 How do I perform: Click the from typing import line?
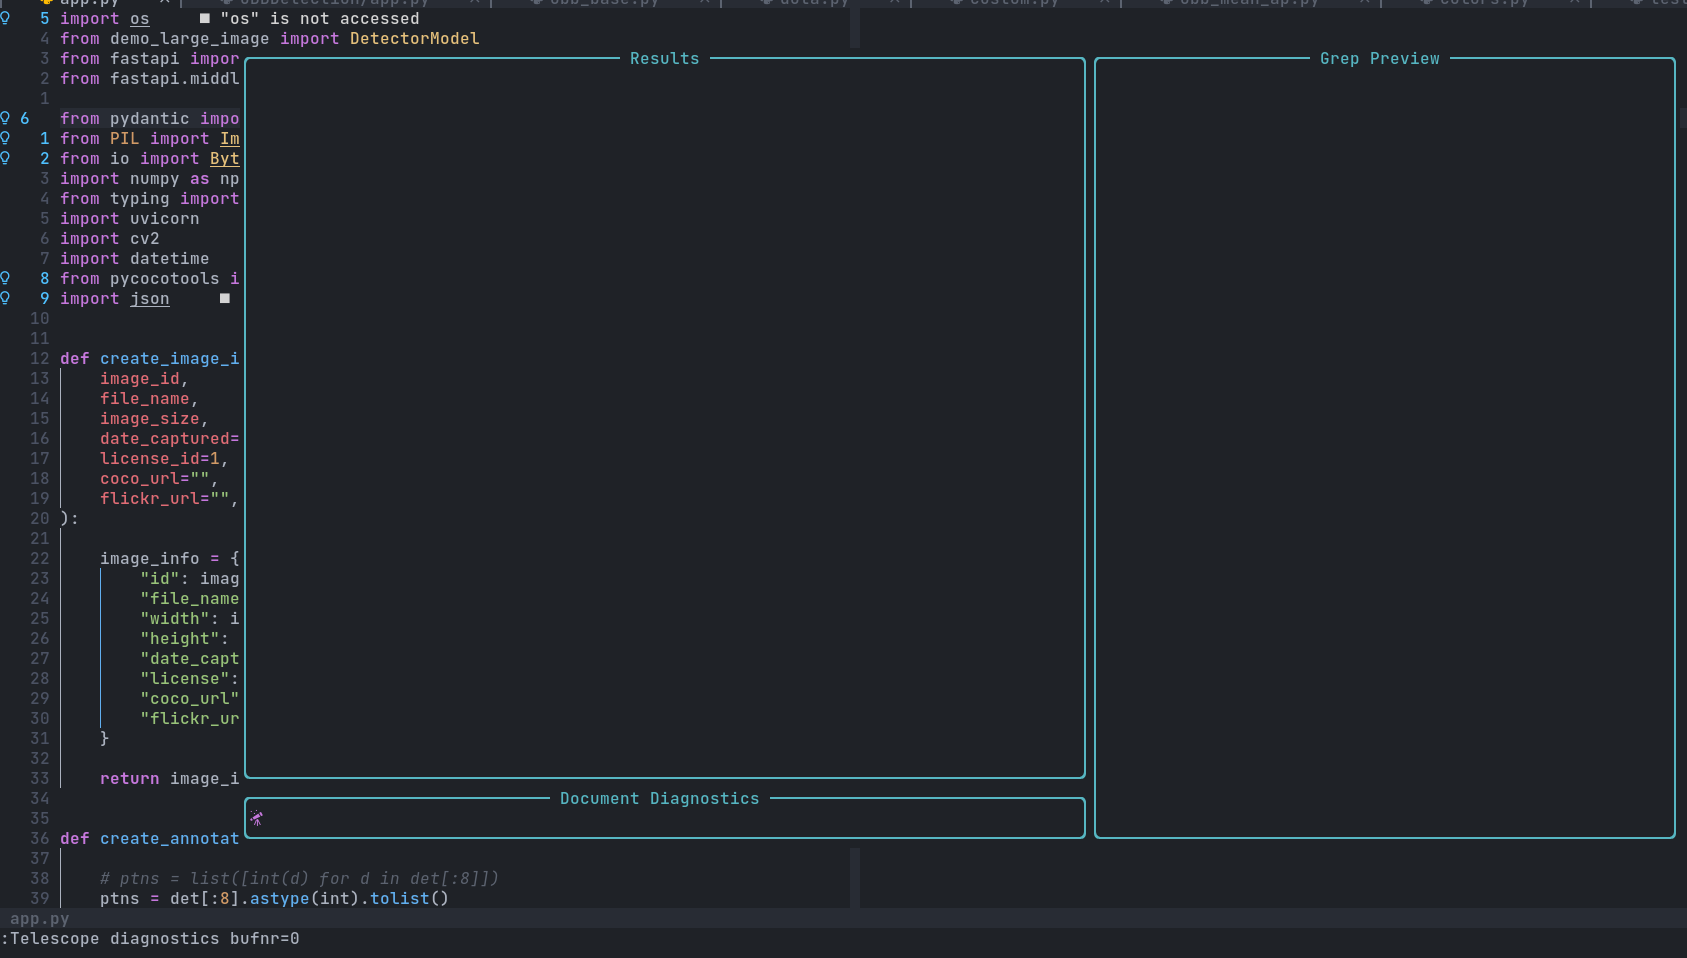[x=150, y=198]
